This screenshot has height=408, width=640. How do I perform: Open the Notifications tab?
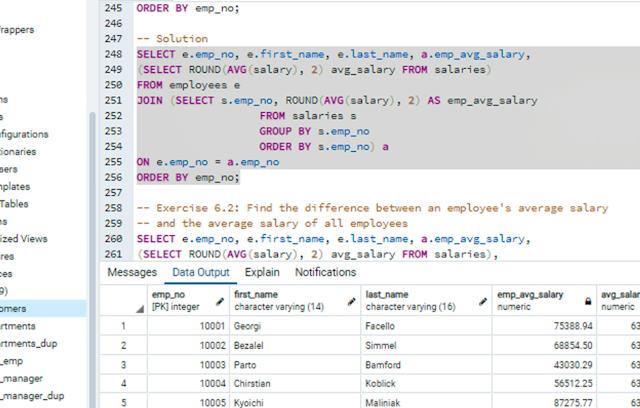326,272
